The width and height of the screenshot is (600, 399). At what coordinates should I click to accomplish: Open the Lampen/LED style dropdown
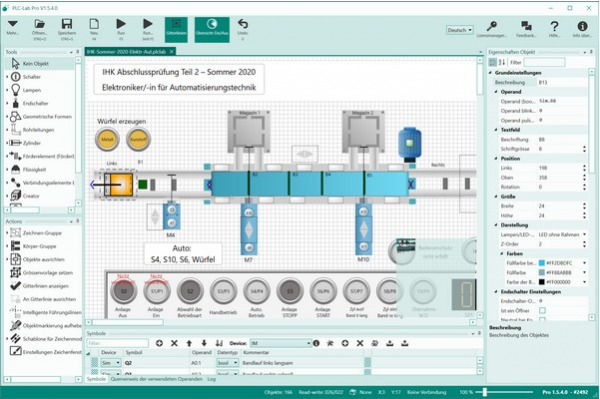(x=562, y=235)
